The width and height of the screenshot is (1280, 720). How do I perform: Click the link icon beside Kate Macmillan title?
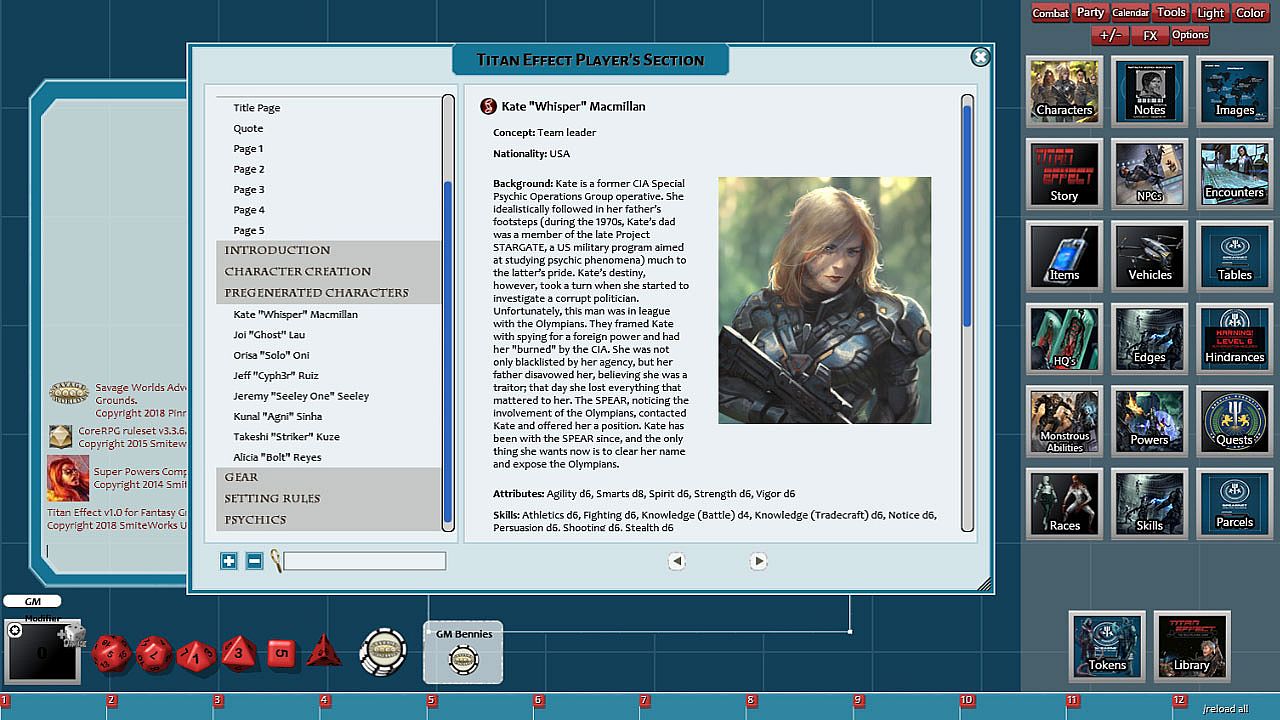[x=488, y=106]
